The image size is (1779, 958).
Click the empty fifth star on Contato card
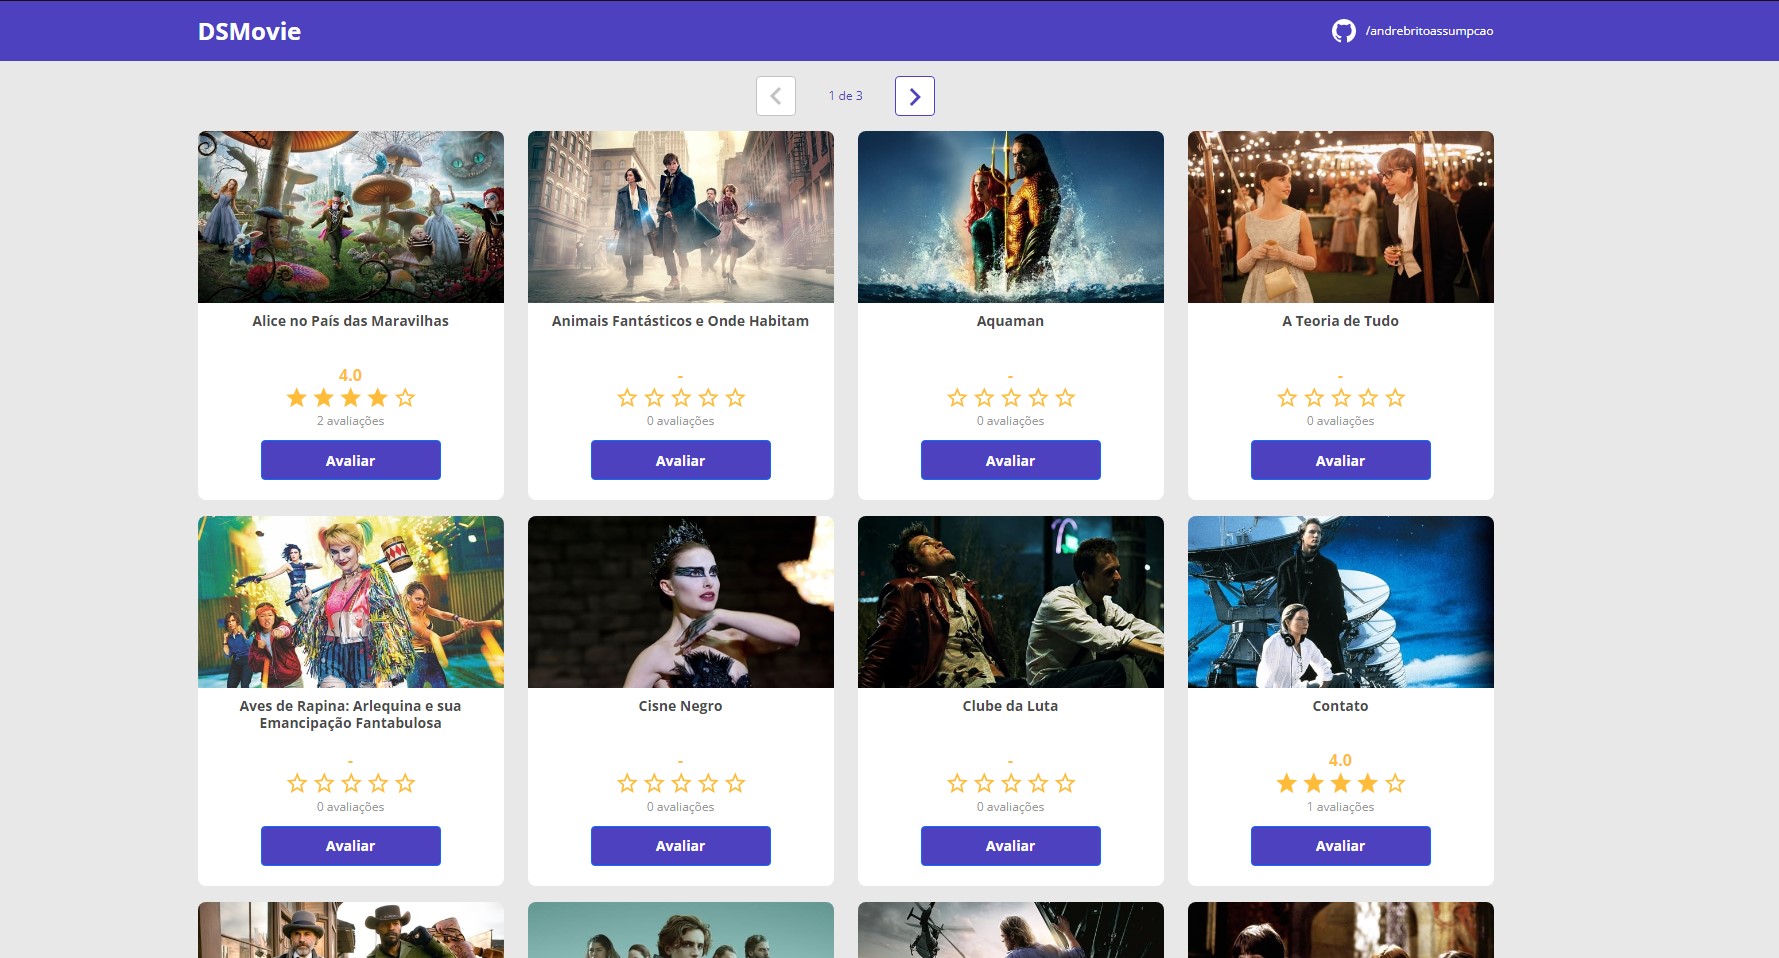[x=1395, y=783]
